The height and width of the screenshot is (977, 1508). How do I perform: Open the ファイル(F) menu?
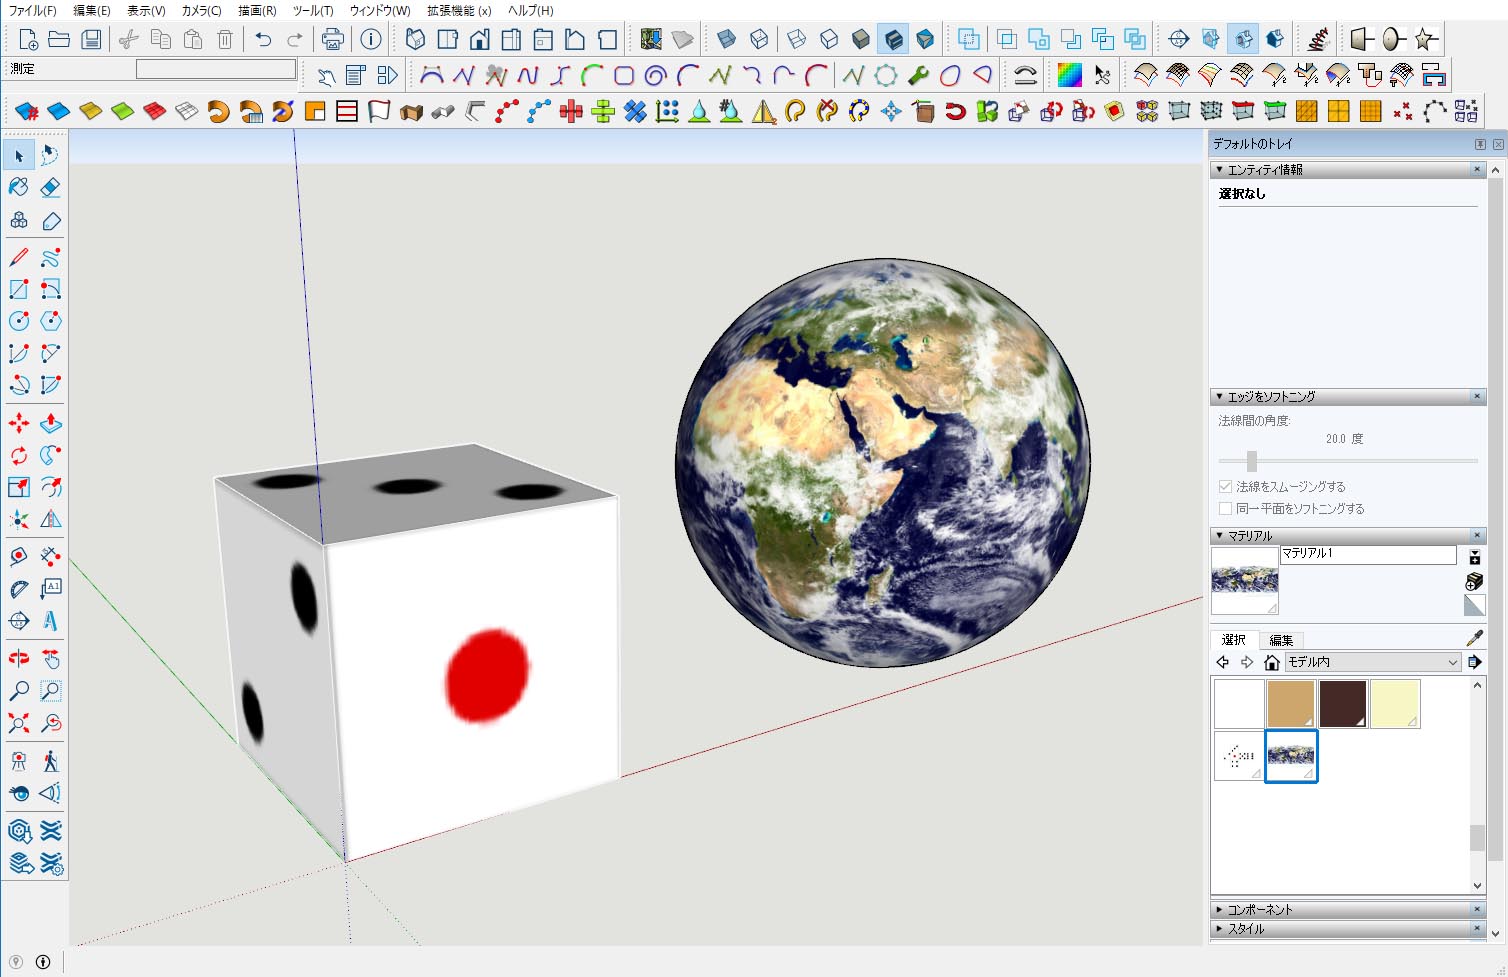32,10
